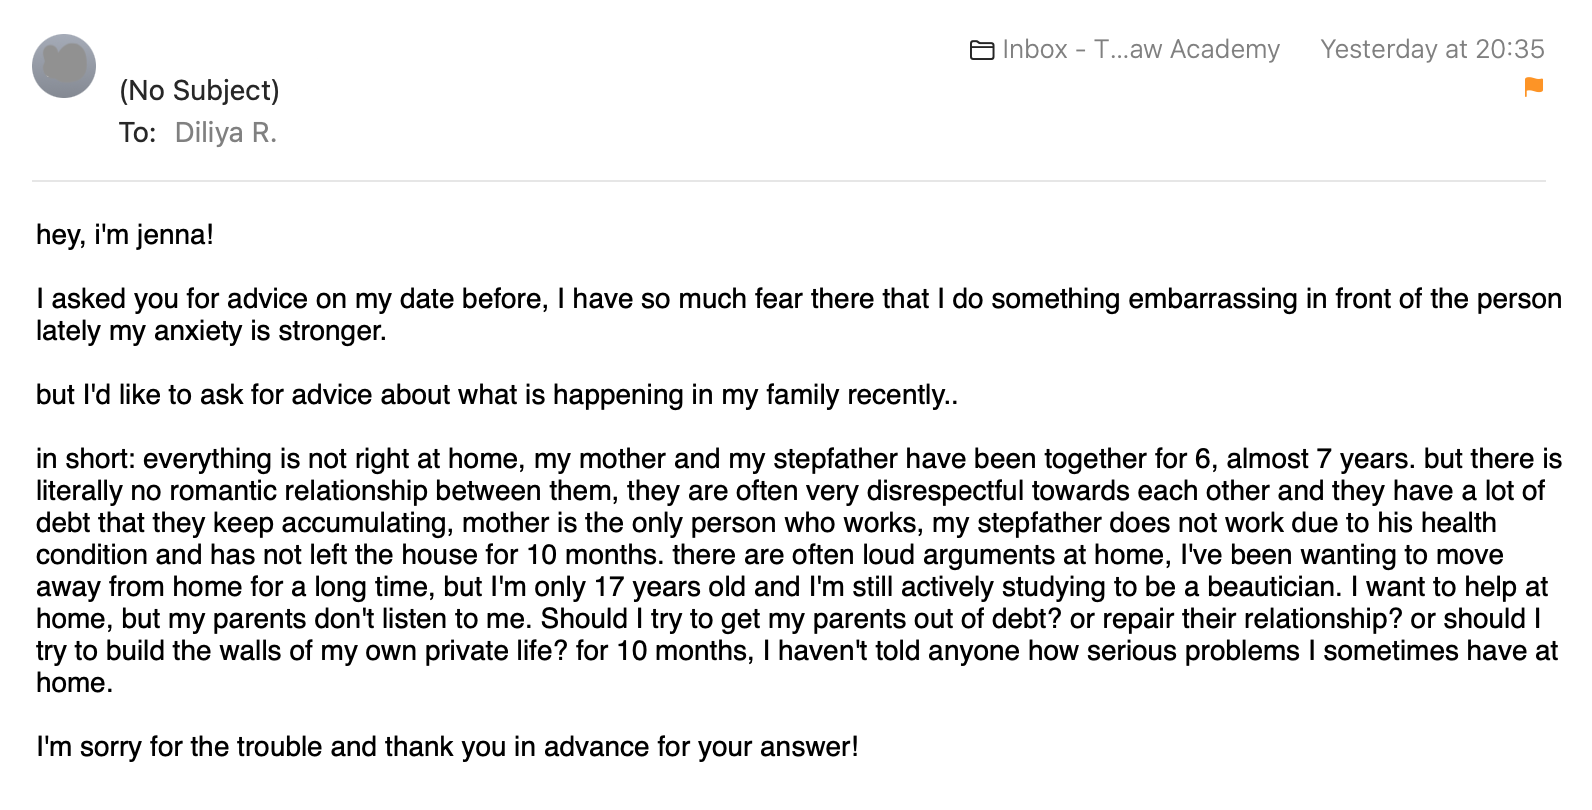Click the greeting line hey, i'm jenna!

[125, 235]
